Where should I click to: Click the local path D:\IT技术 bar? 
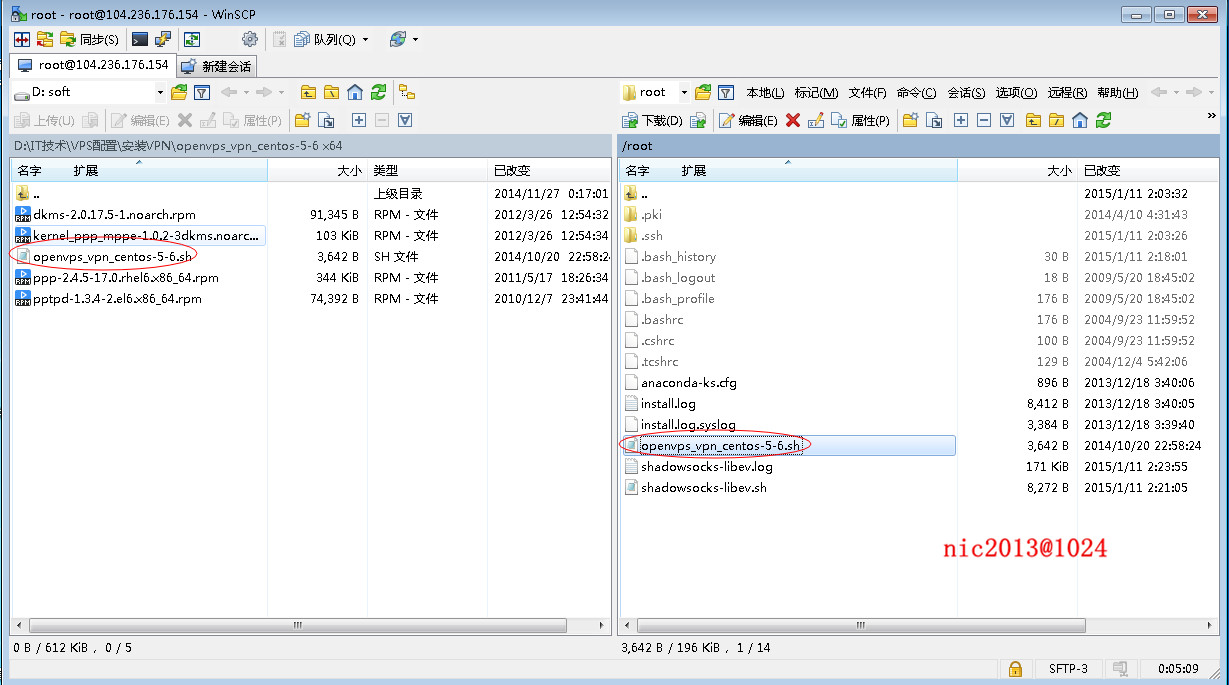pos(310,146)
